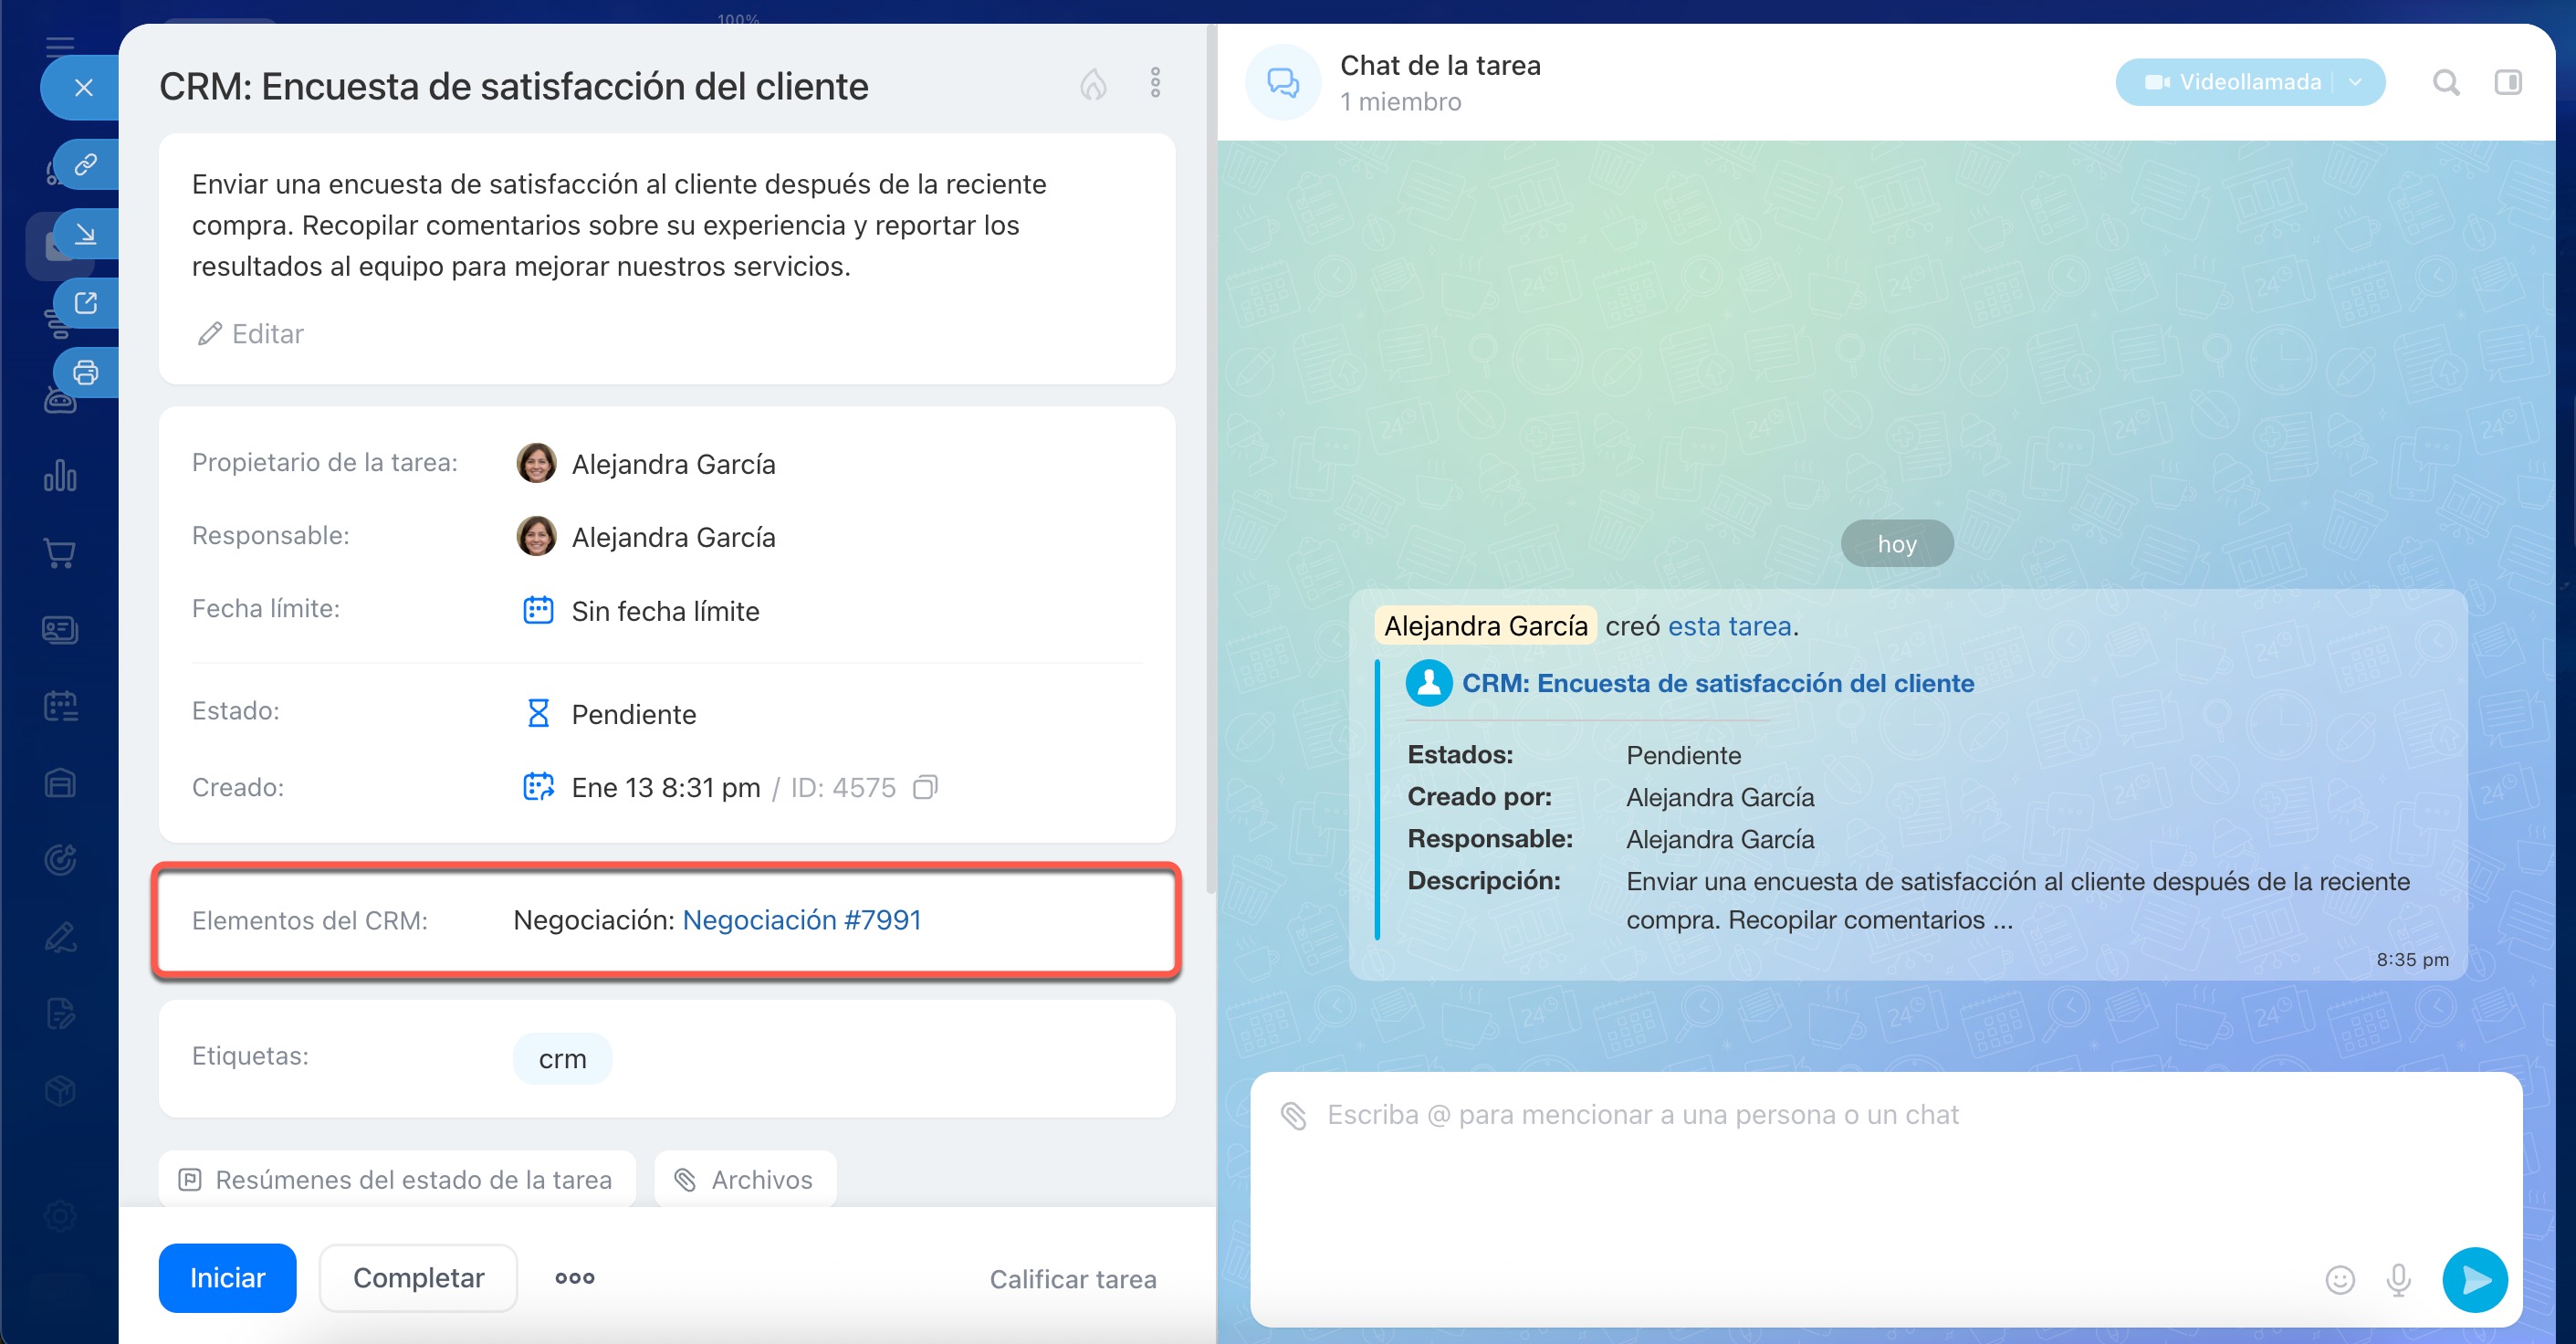Click the print task icon
2576x1344 pixels.
(x=86, y=372)
